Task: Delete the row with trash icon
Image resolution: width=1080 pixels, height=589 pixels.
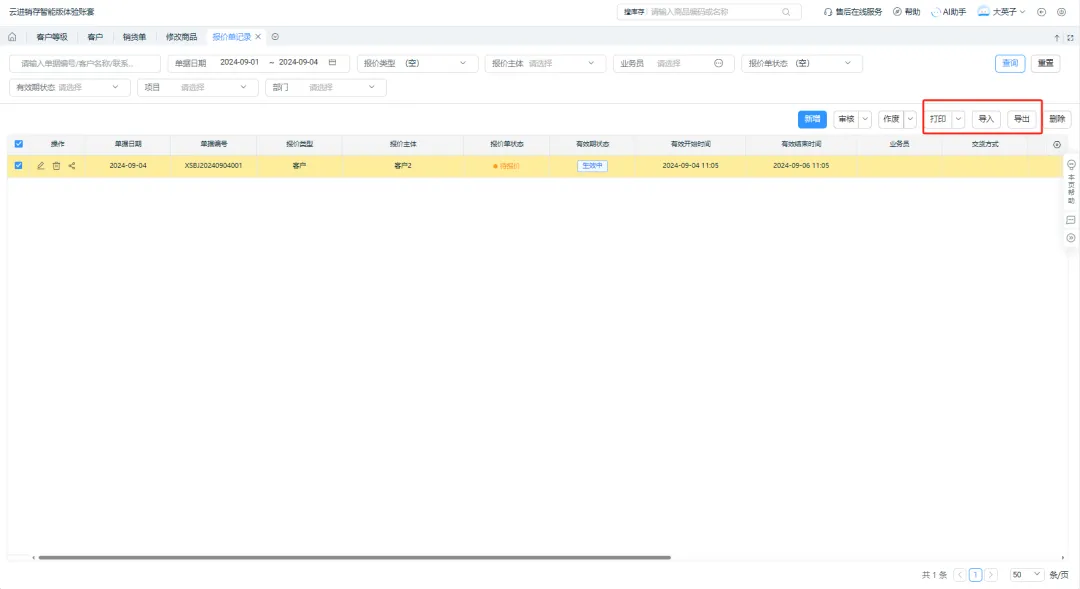Action: (56, 166)
